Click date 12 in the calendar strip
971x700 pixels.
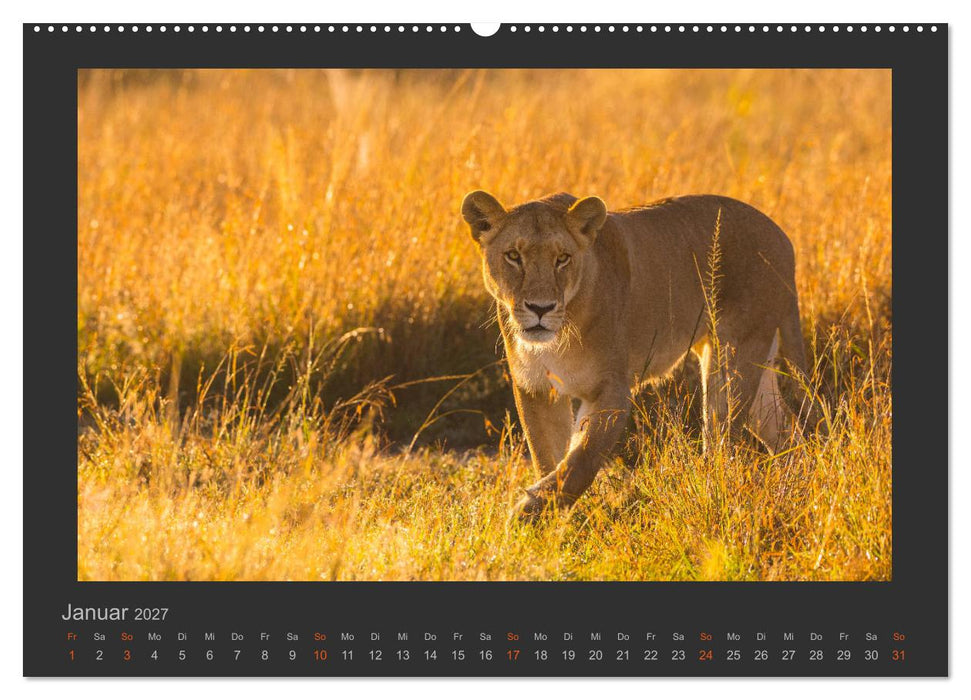[x=375, y=655]
